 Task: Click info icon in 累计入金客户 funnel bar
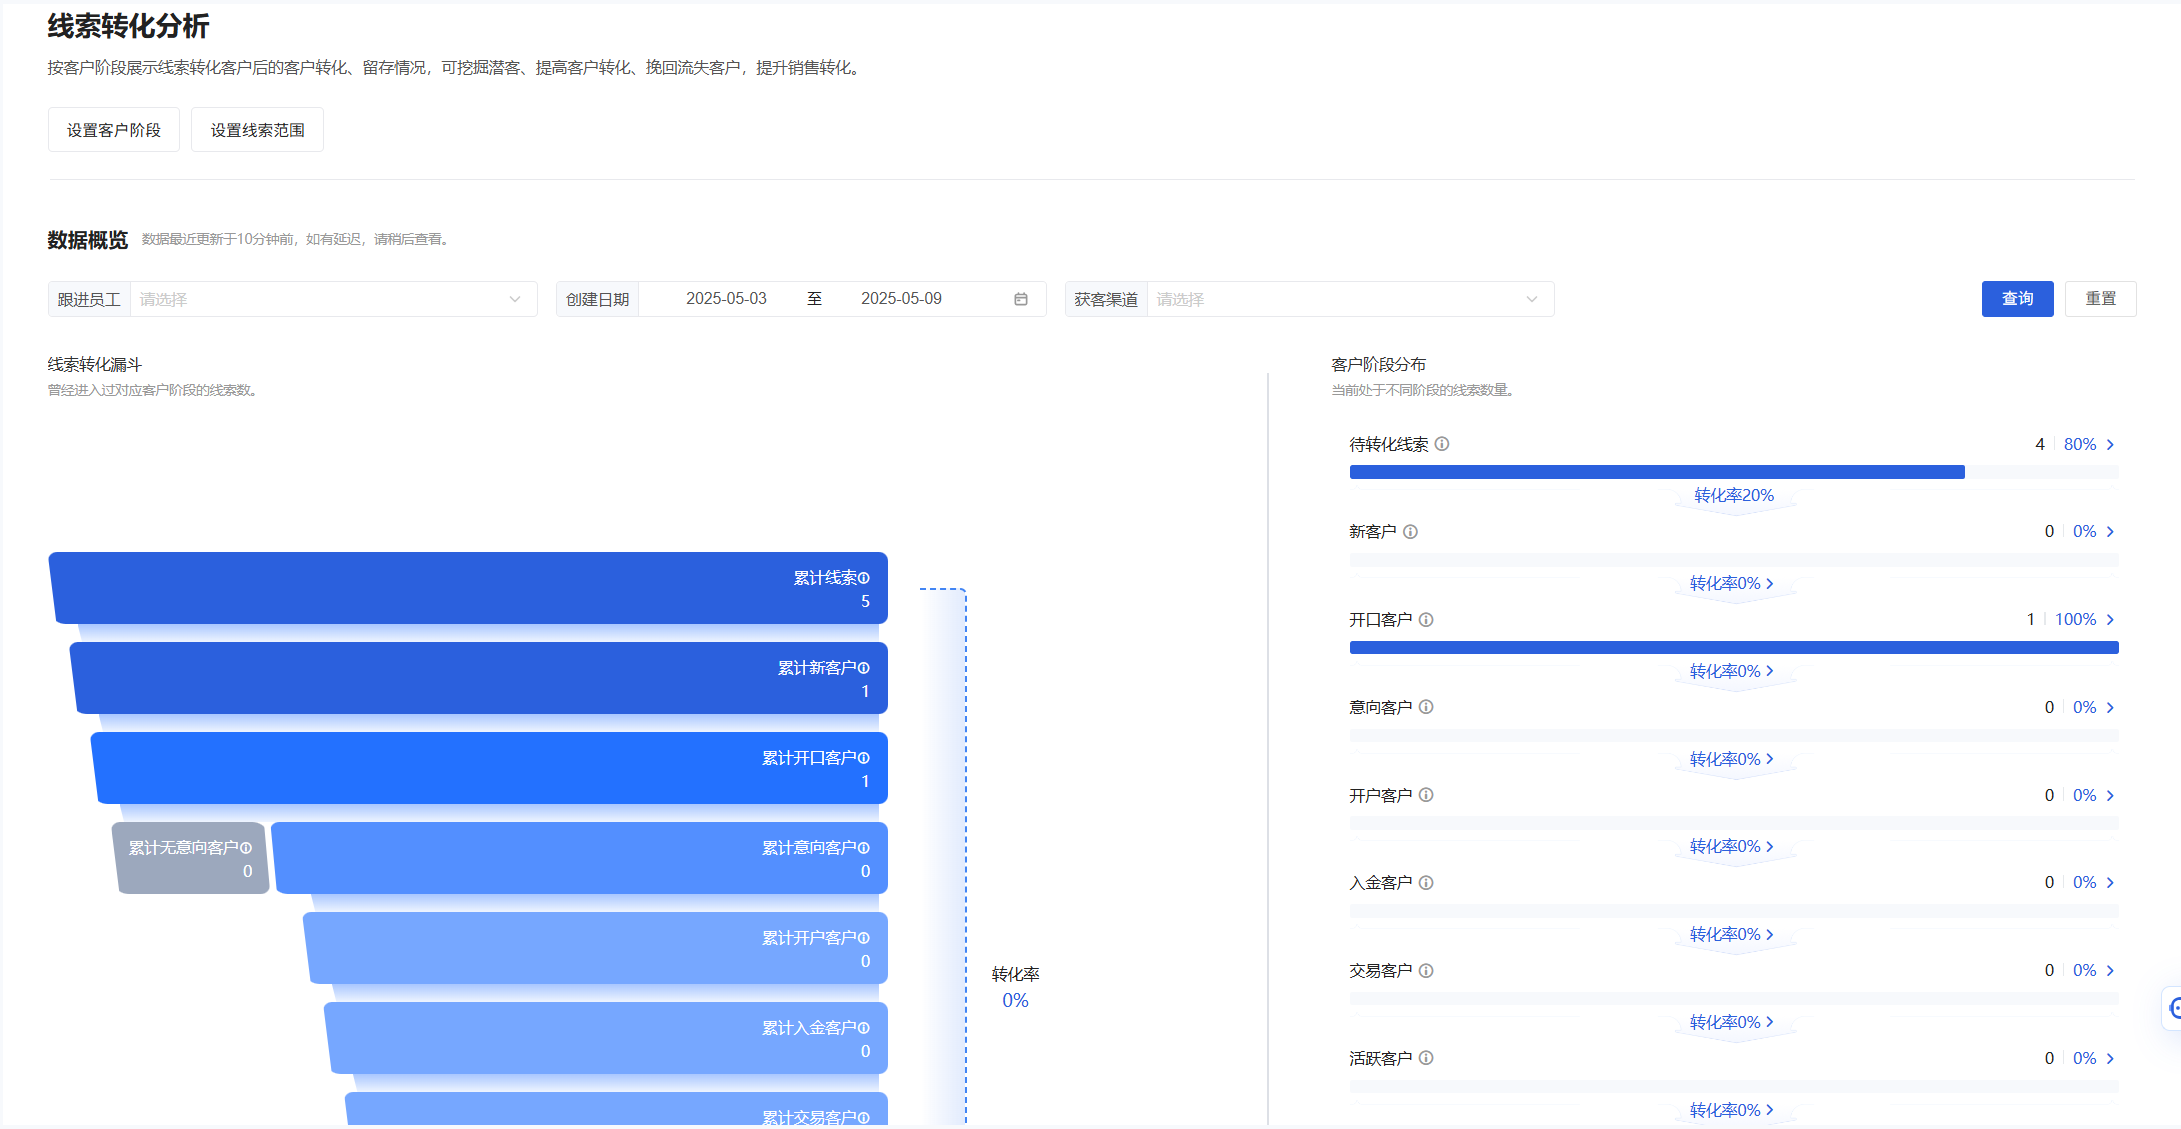(864, 1028)
